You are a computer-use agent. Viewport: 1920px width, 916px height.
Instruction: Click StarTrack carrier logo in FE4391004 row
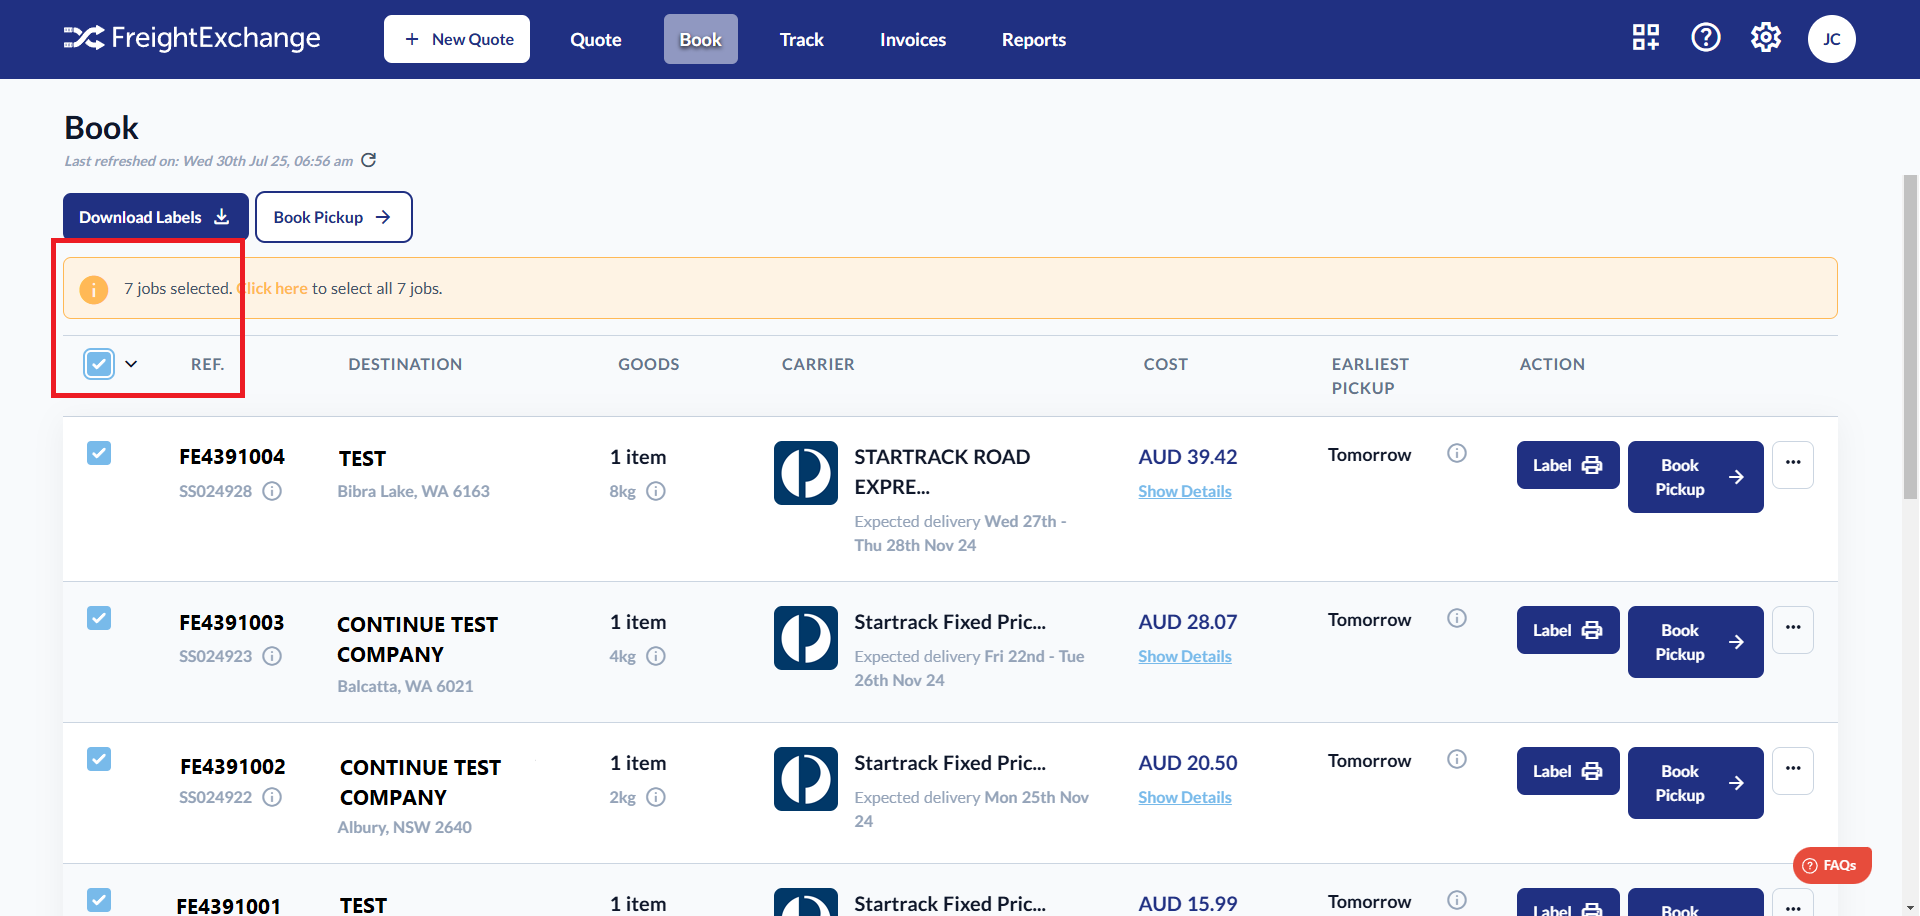coord(806,473)
